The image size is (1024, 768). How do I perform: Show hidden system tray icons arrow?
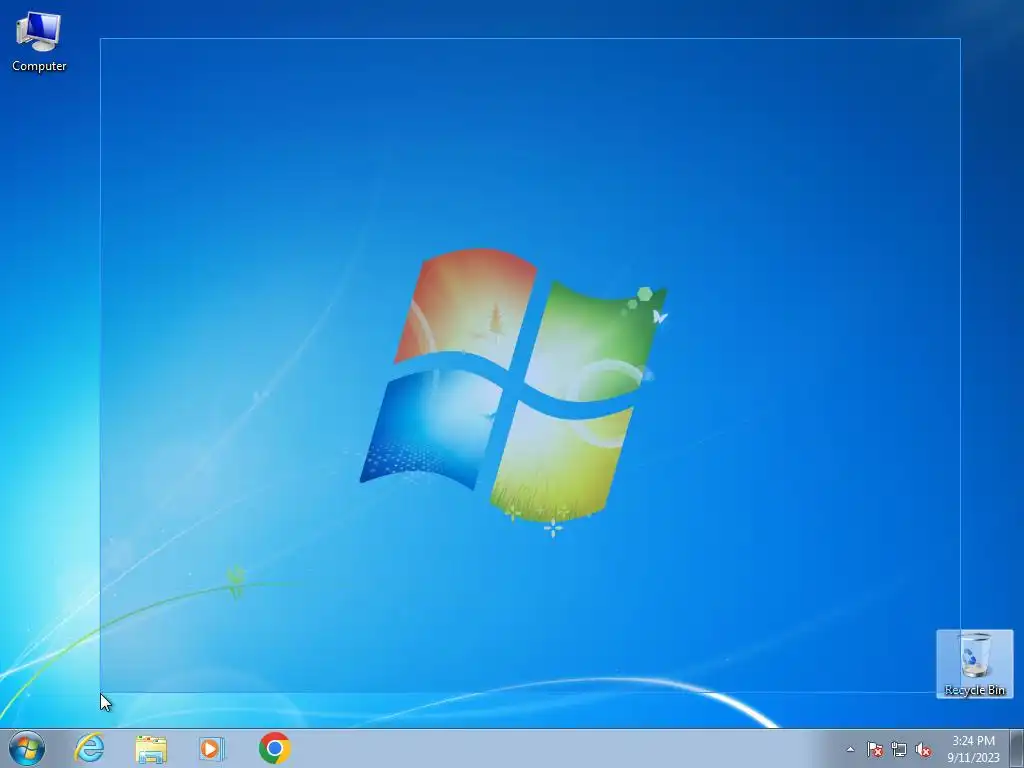(x=850, y=749)
